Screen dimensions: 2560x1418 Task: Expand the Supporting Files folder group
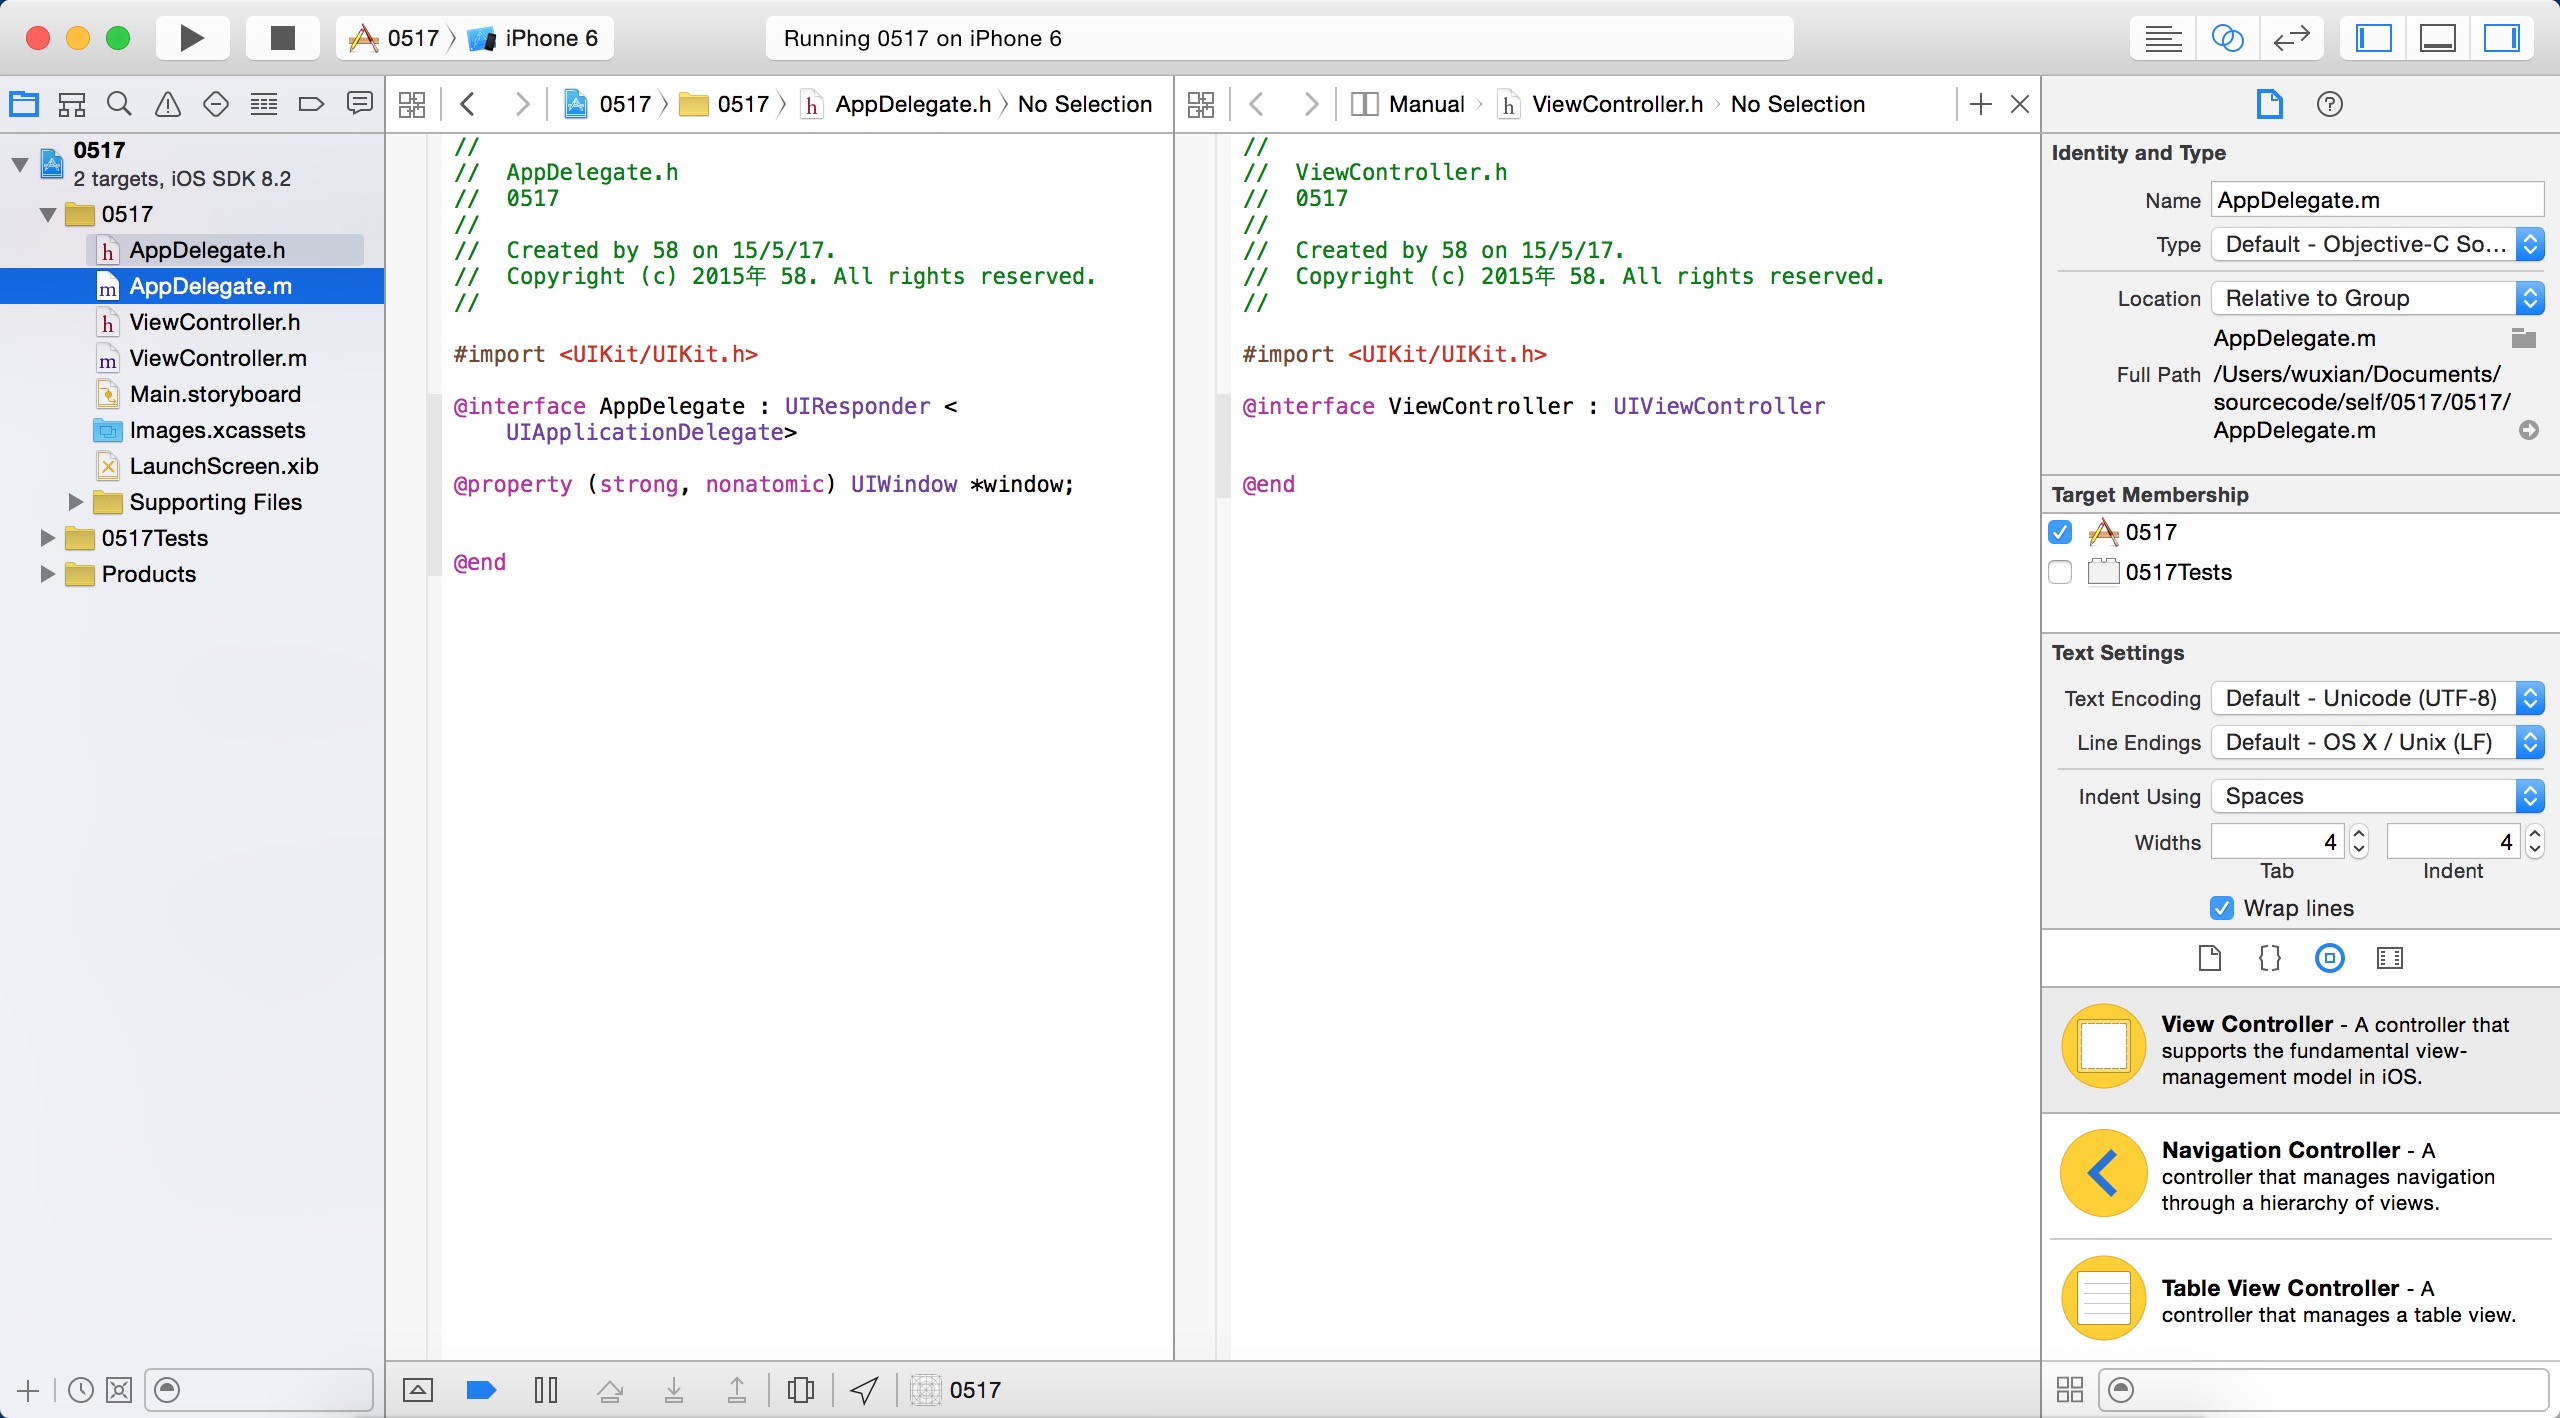tap(72, 501)
